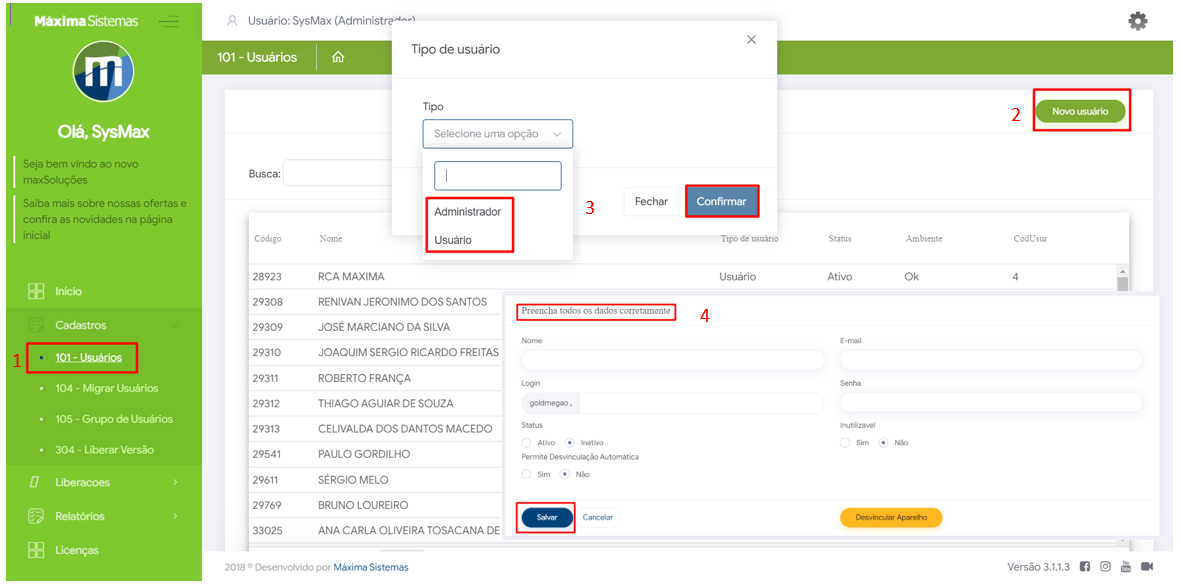The image size is (1181, 586).
Task: Click the Código column header
Action: click(x=267, y=239)
